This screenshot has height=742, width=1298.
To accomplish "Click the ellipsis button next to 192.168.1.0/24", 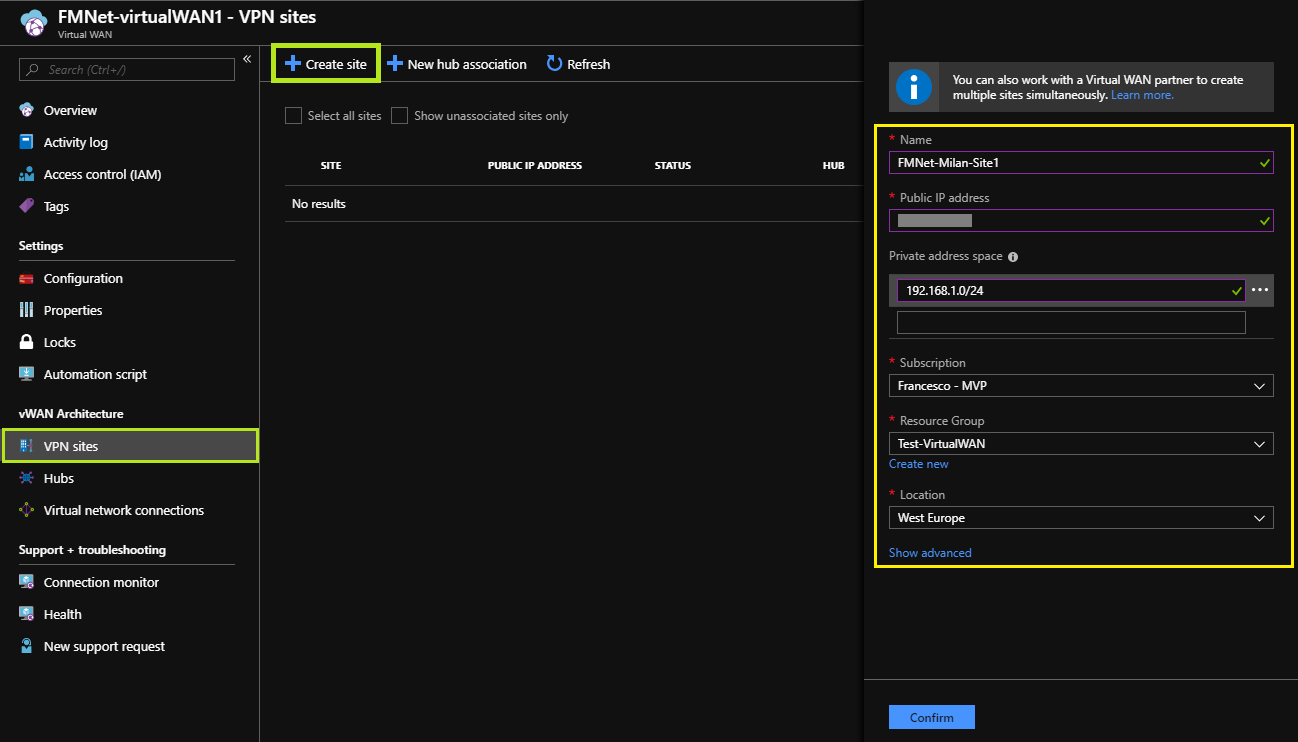I will pos(1260,290).
